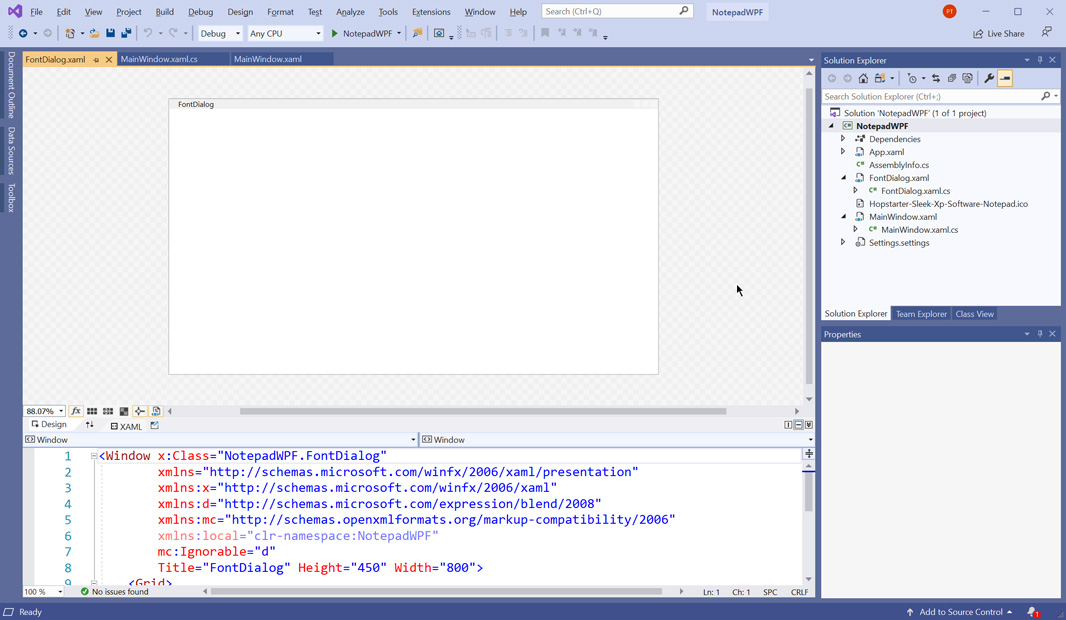
Task: Open the Any CPU platform dropdown
Action: [x=285, y=33]
